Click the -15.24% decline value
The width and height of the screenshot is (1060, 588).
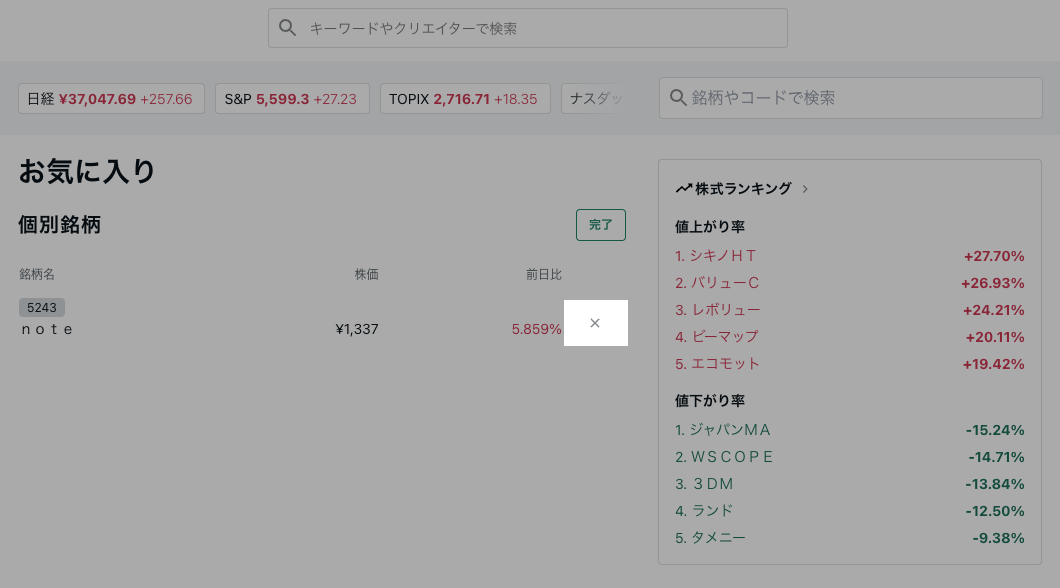tap(994, 430)
